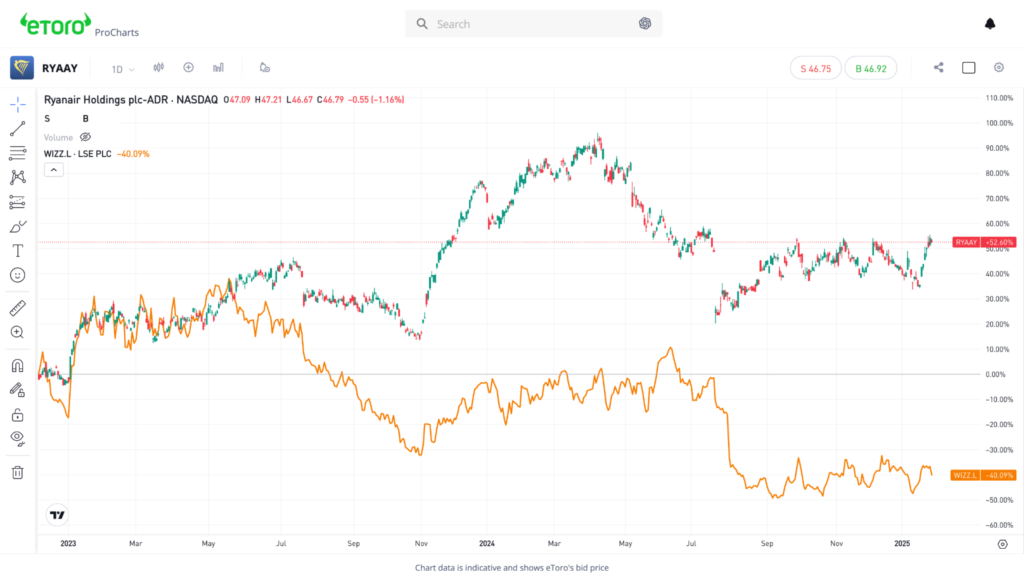Open the Fibonacci retracement tool

(x=18, y=153)
